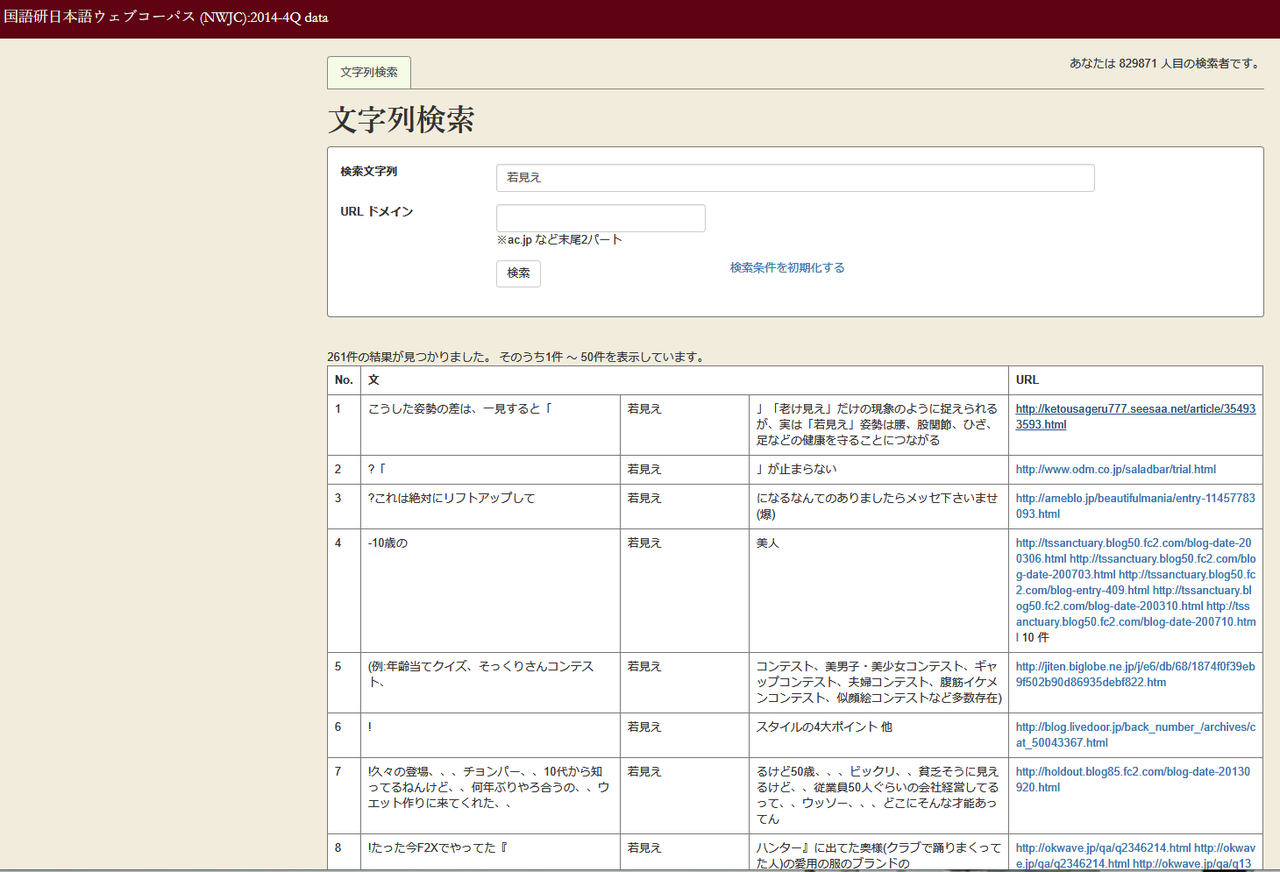This screenshot has width=1280, height=872.
Task: Focus the URL ドメイン input field
Action: tap(601, 218)
